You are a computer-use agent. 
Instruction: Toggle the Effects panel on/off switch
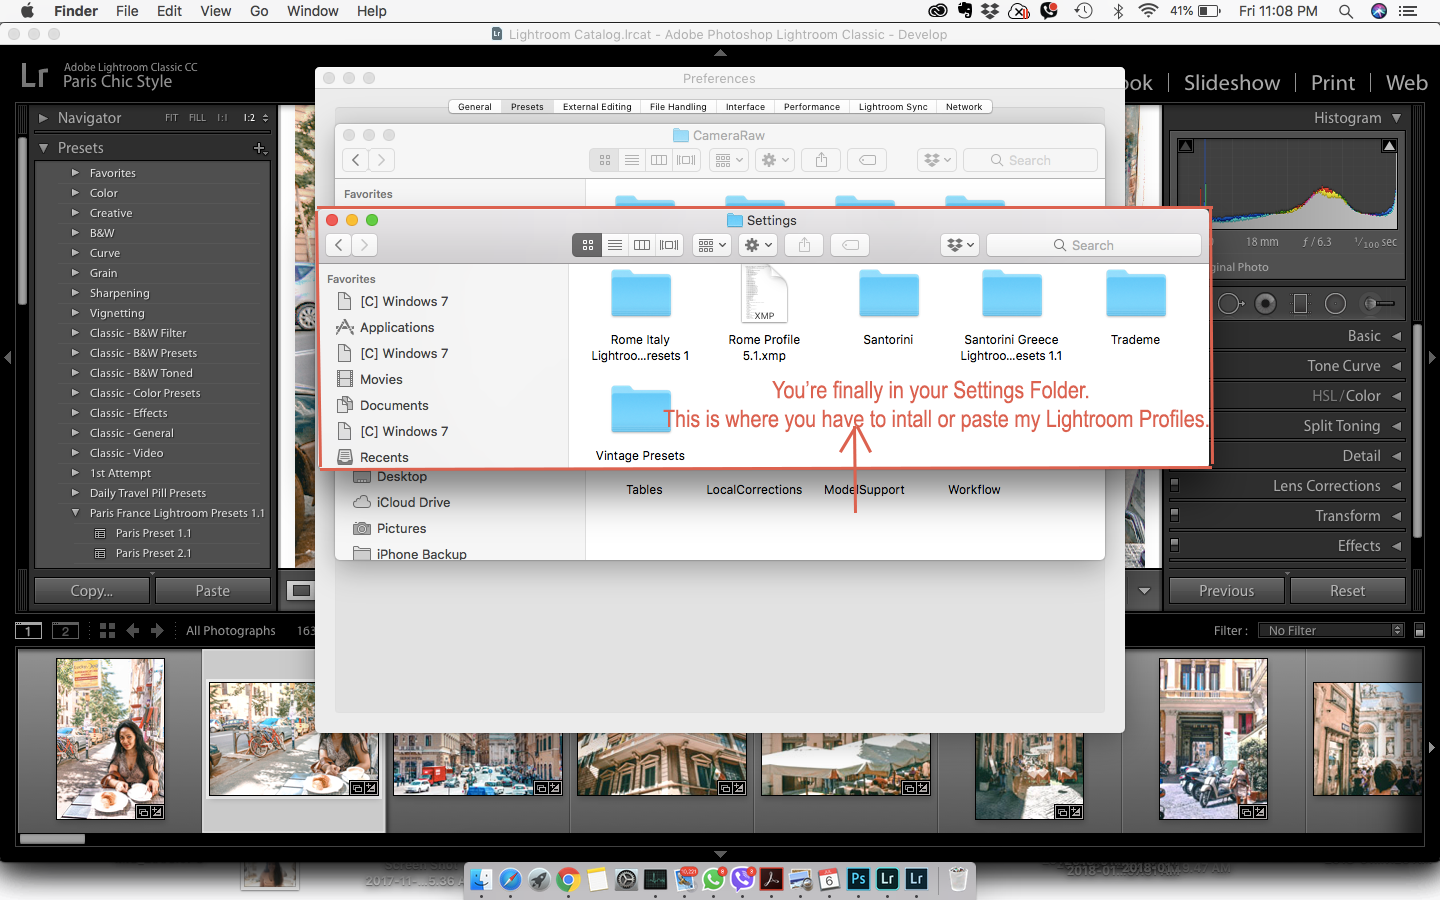(1175, 546)
